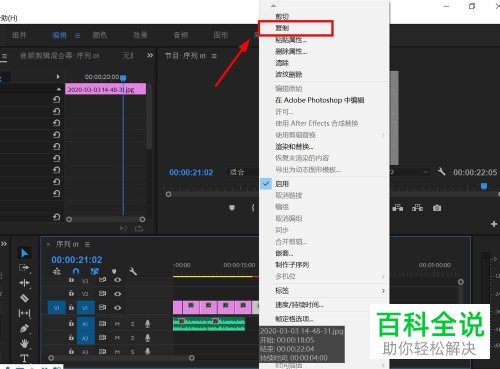Click the Add Marker icon in timeline header
The height and width of the screenshot is (369, 500).
pos(114,272)
